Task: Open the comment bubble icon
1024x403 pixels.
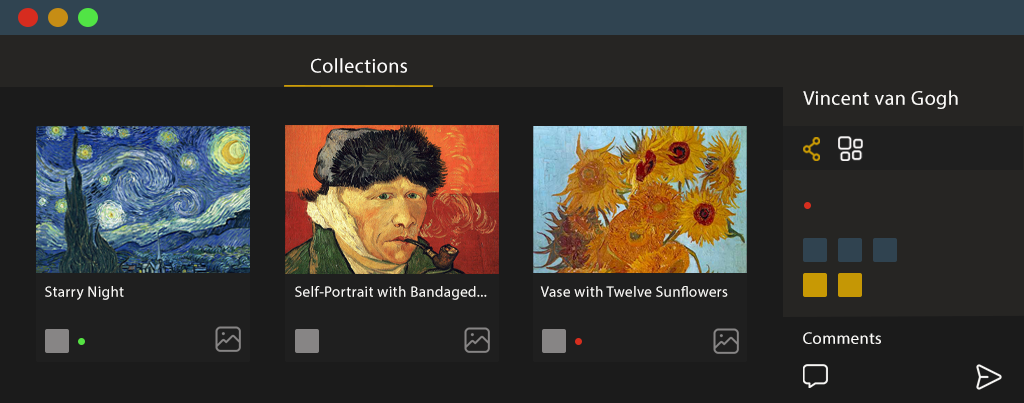Action: pos(815,376)
